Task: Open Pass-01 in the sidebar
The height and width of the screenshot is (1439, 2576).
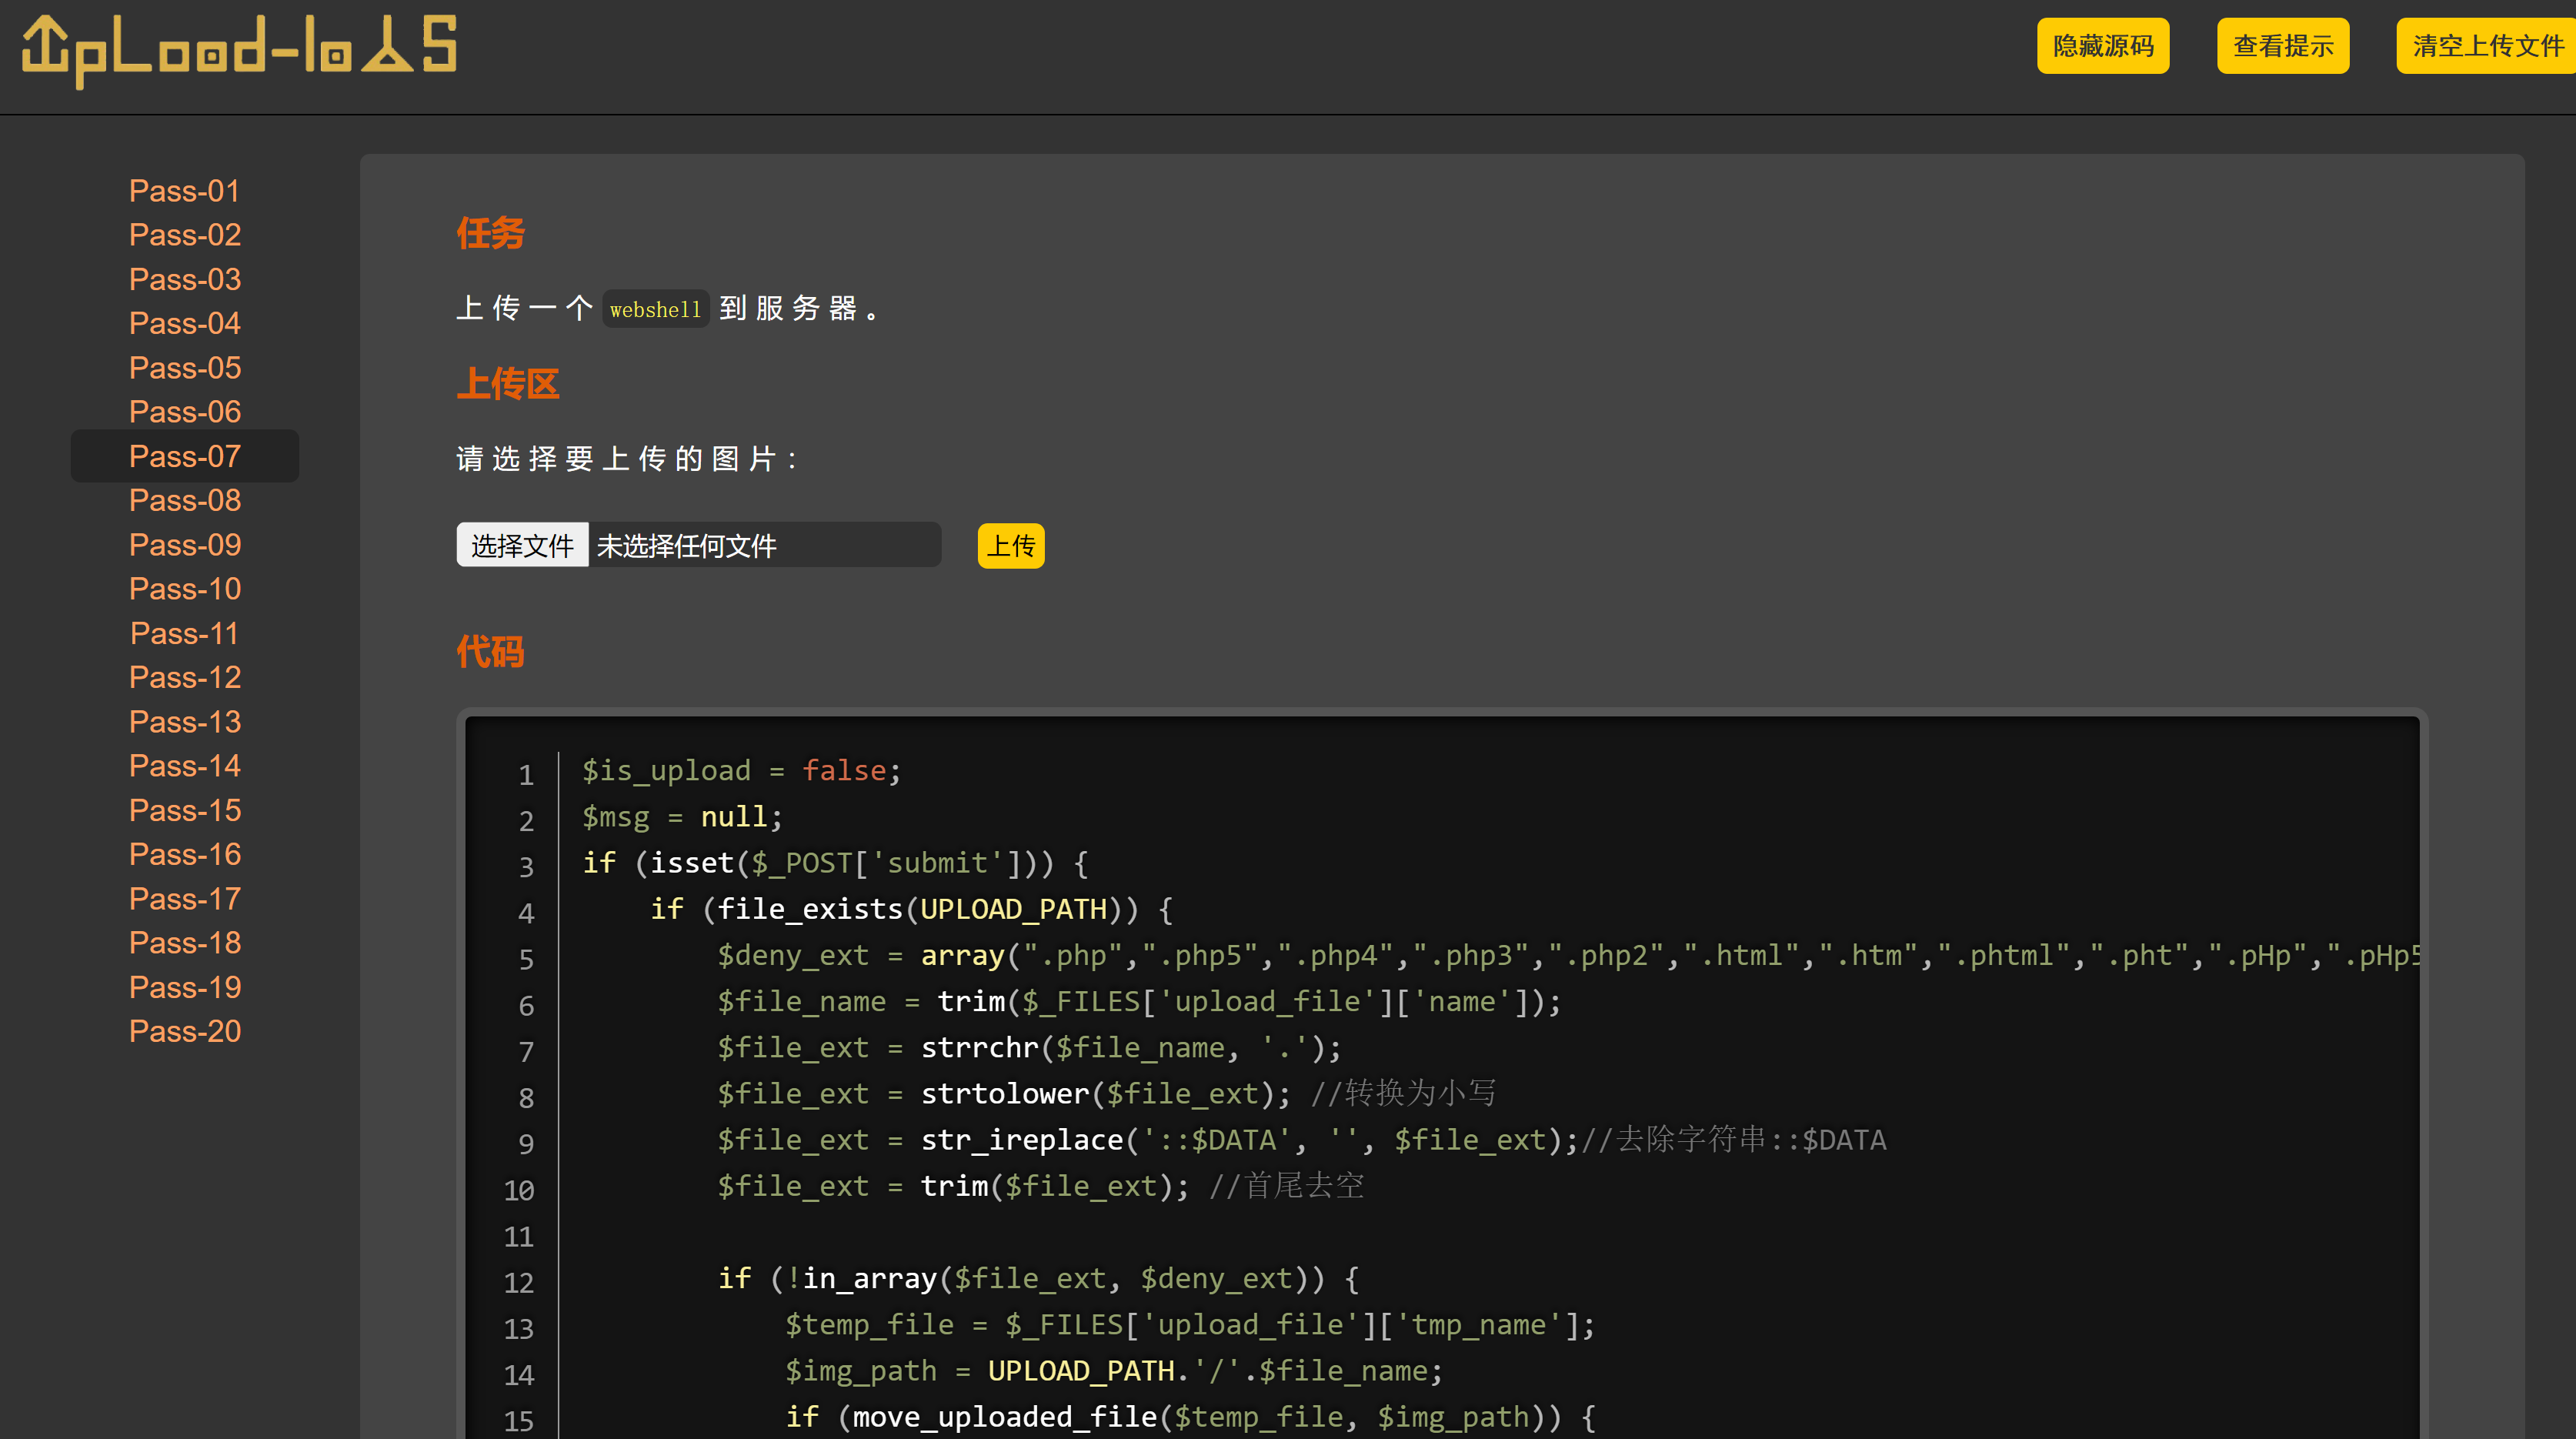Action: point(185,191)
